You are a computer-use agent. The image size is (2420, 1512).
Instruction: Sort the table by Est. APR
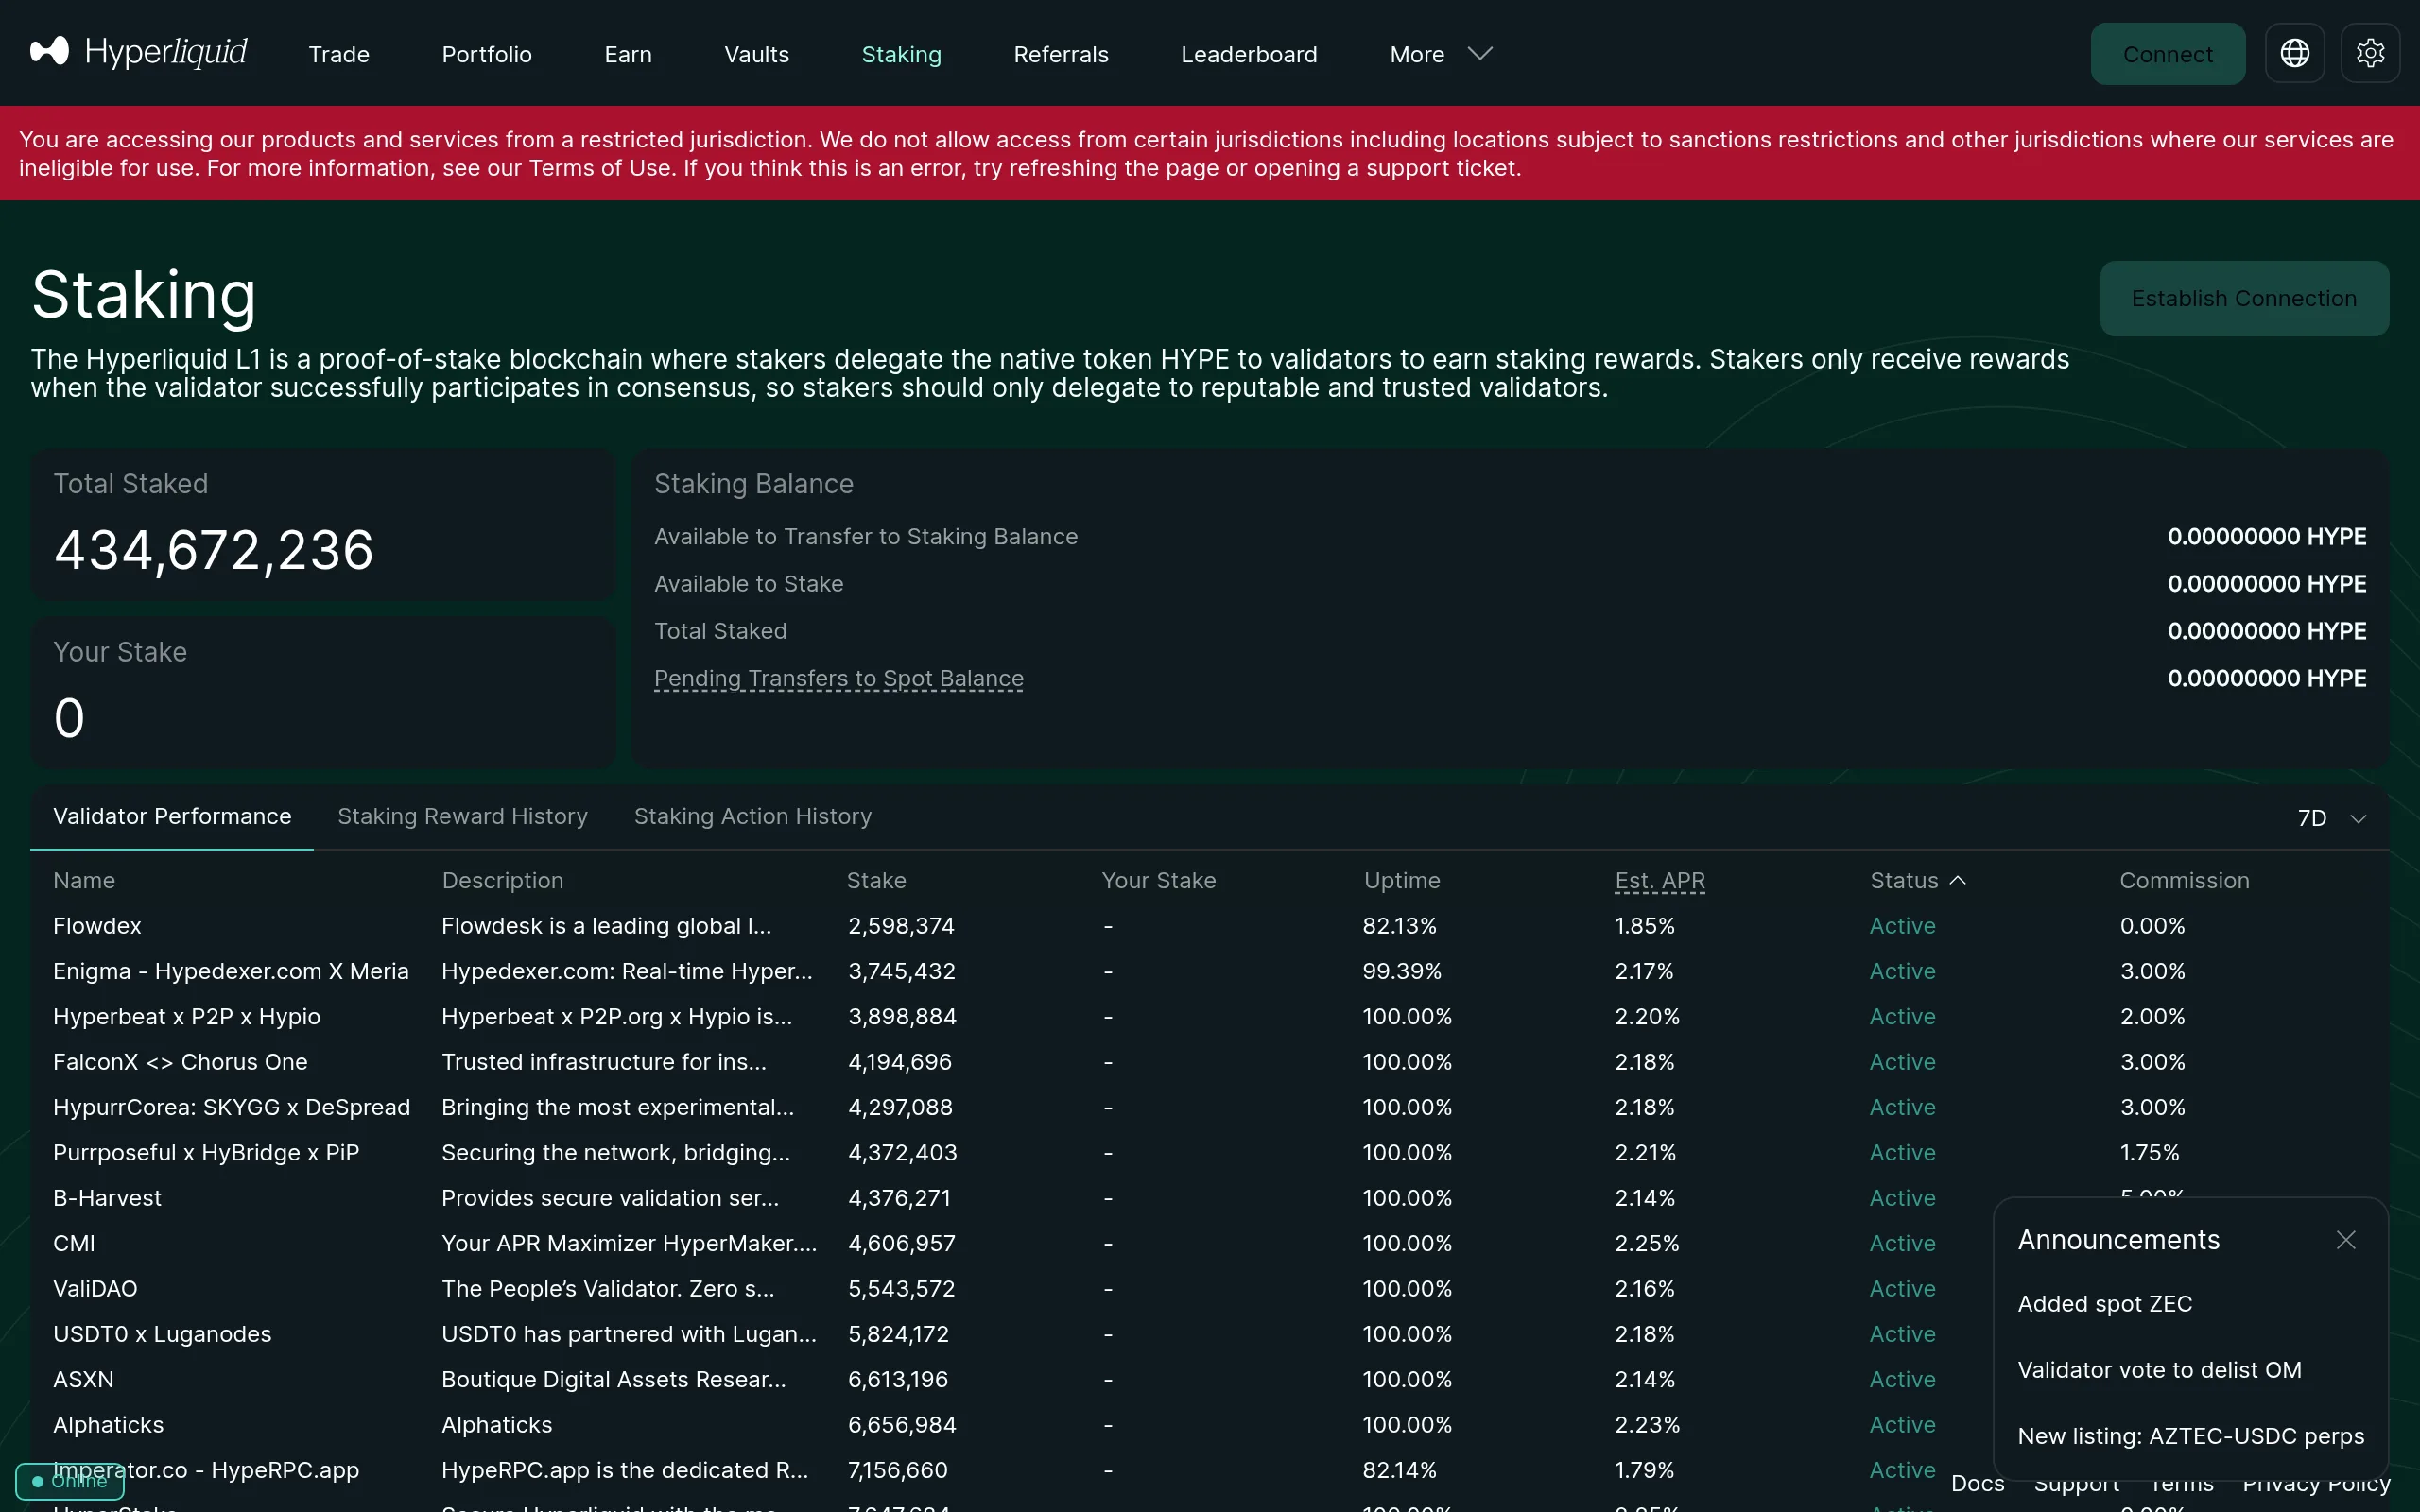(1659, 881)
